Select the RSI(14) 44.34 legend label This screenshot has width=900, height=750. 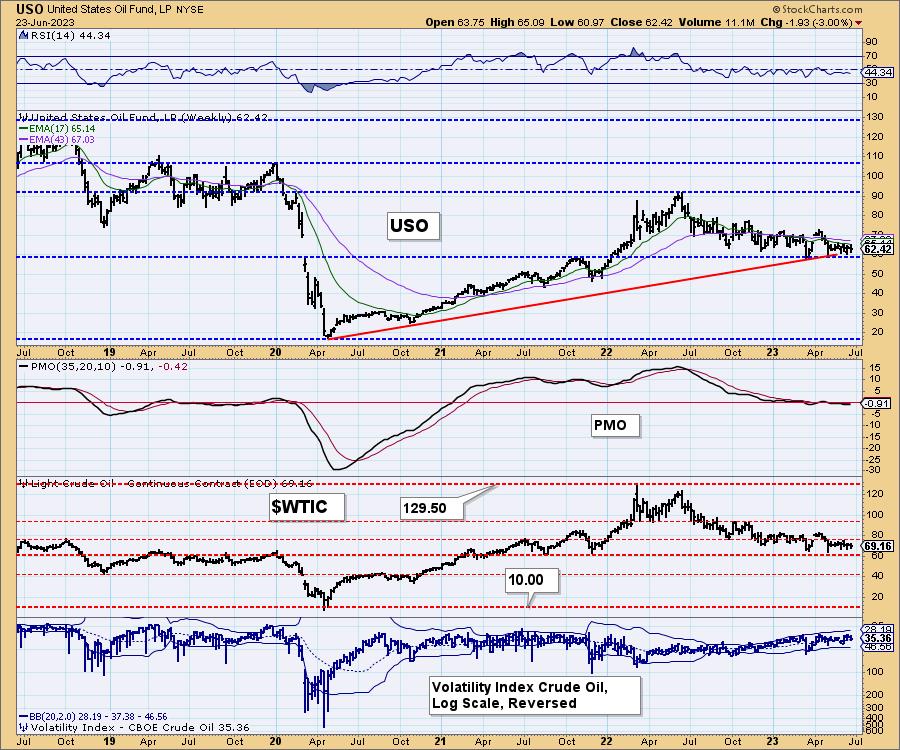pyautogui.click(x=69, y=35)
